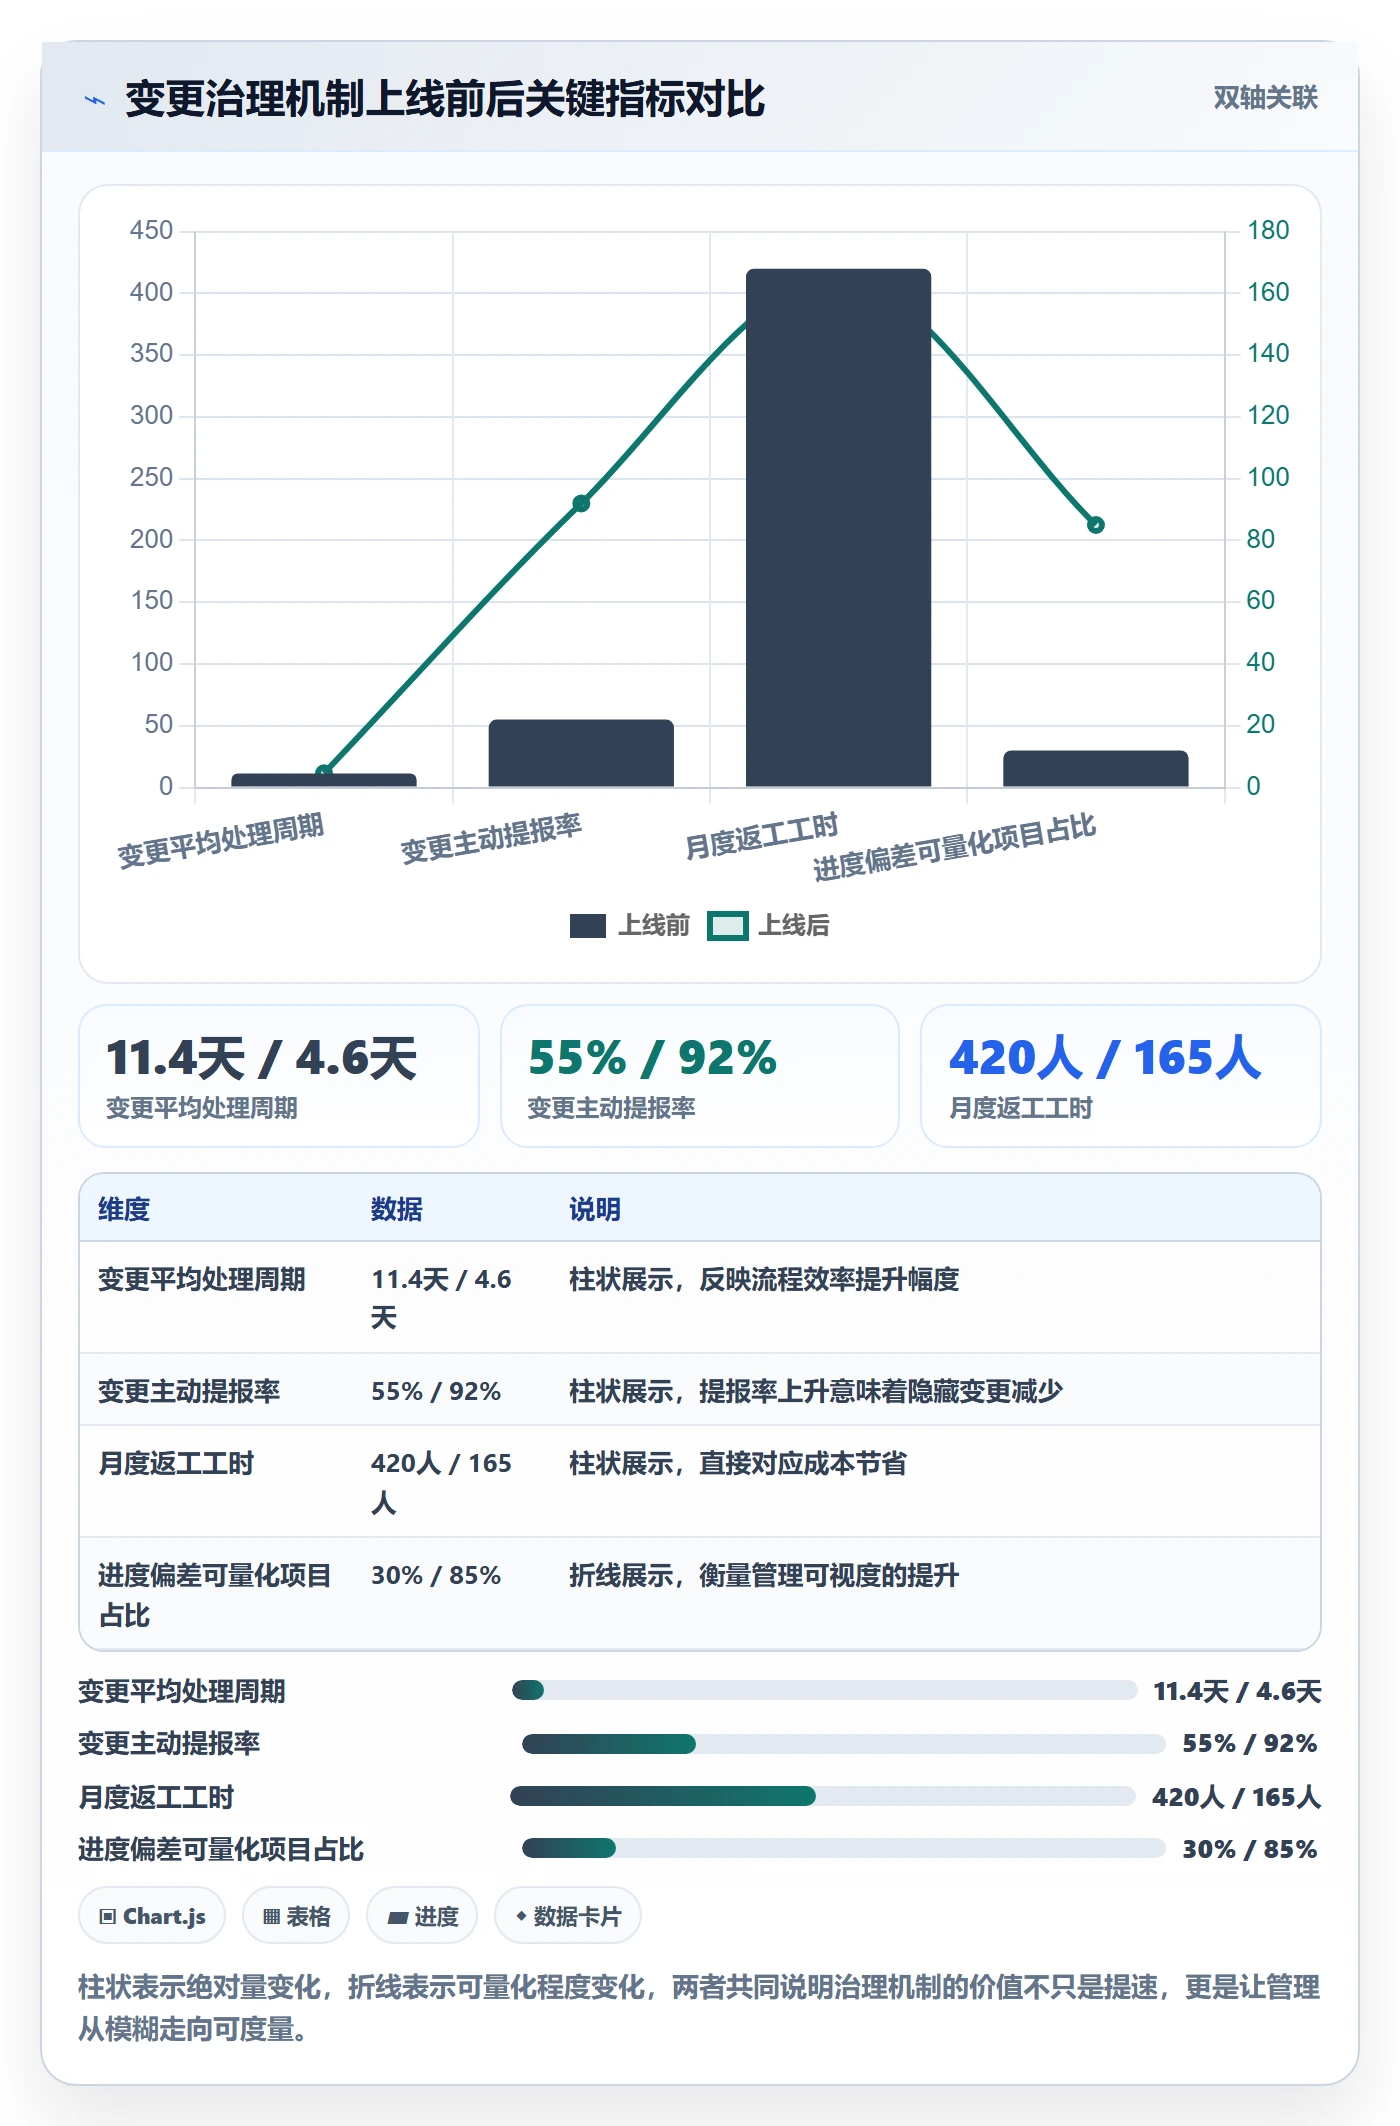Screen dimensions: 1400x2126
Task: Click the 月度返工工时 progress bar
Action: tap(823, 1796)
